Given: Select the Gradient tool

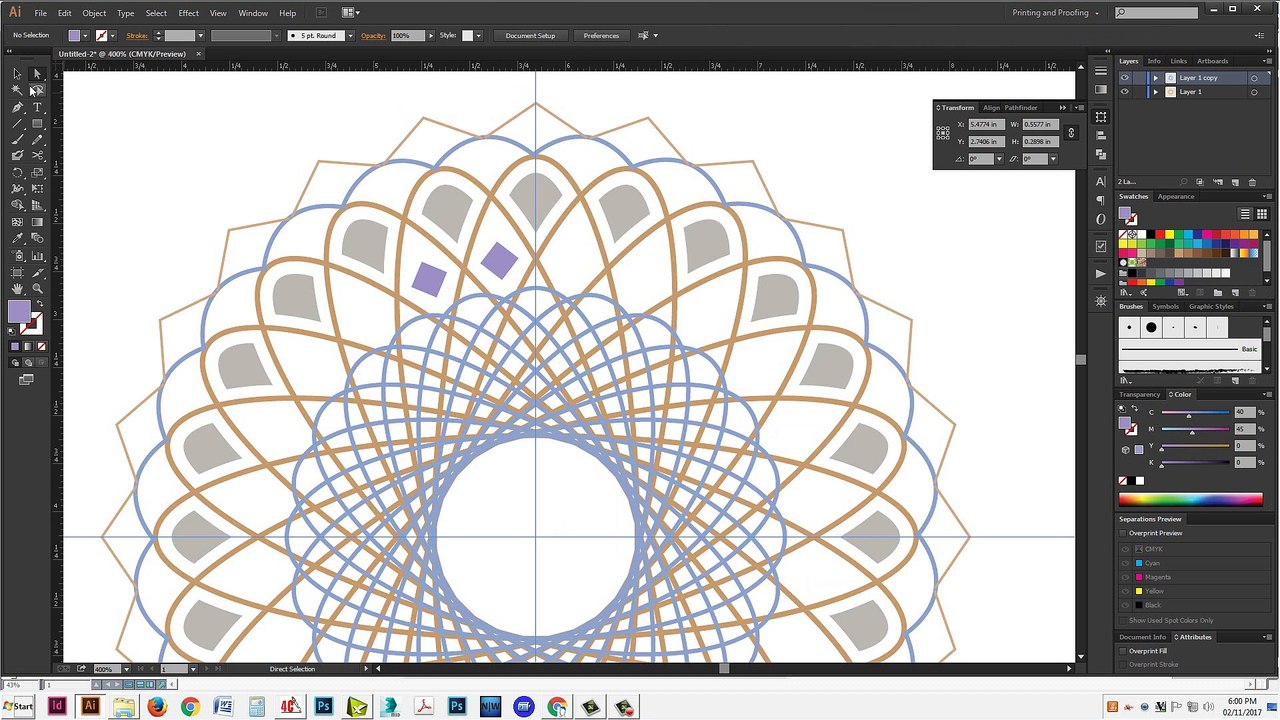Looking at the screenshot, I should (37, 222).
